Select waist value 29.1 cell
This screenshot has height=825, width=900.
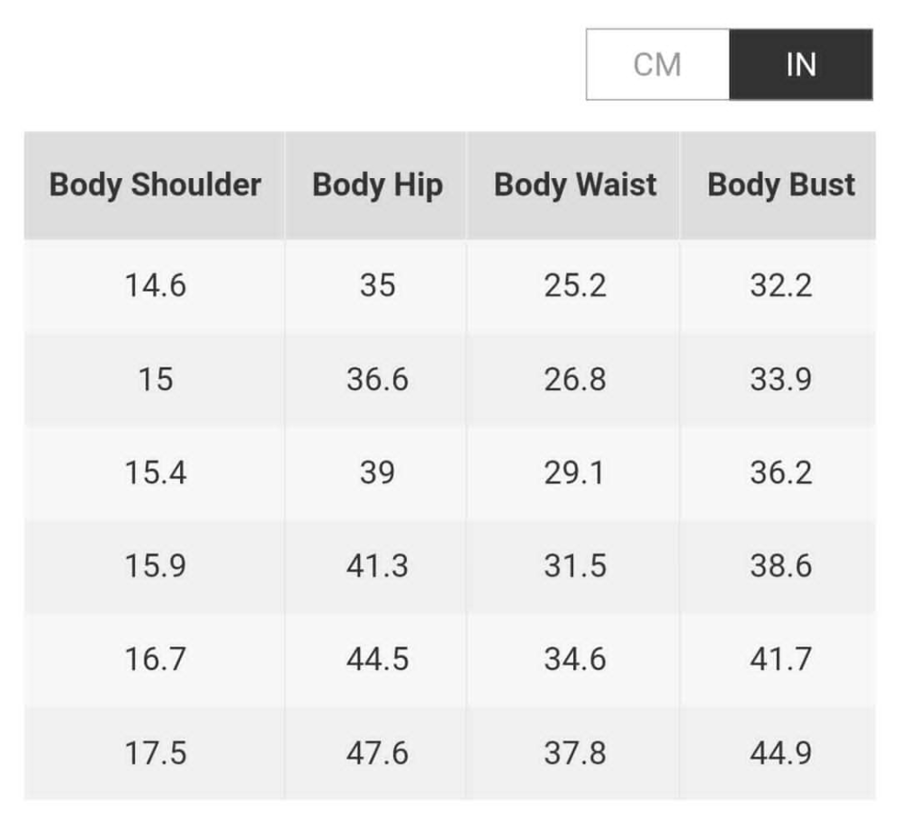(573, 473)
